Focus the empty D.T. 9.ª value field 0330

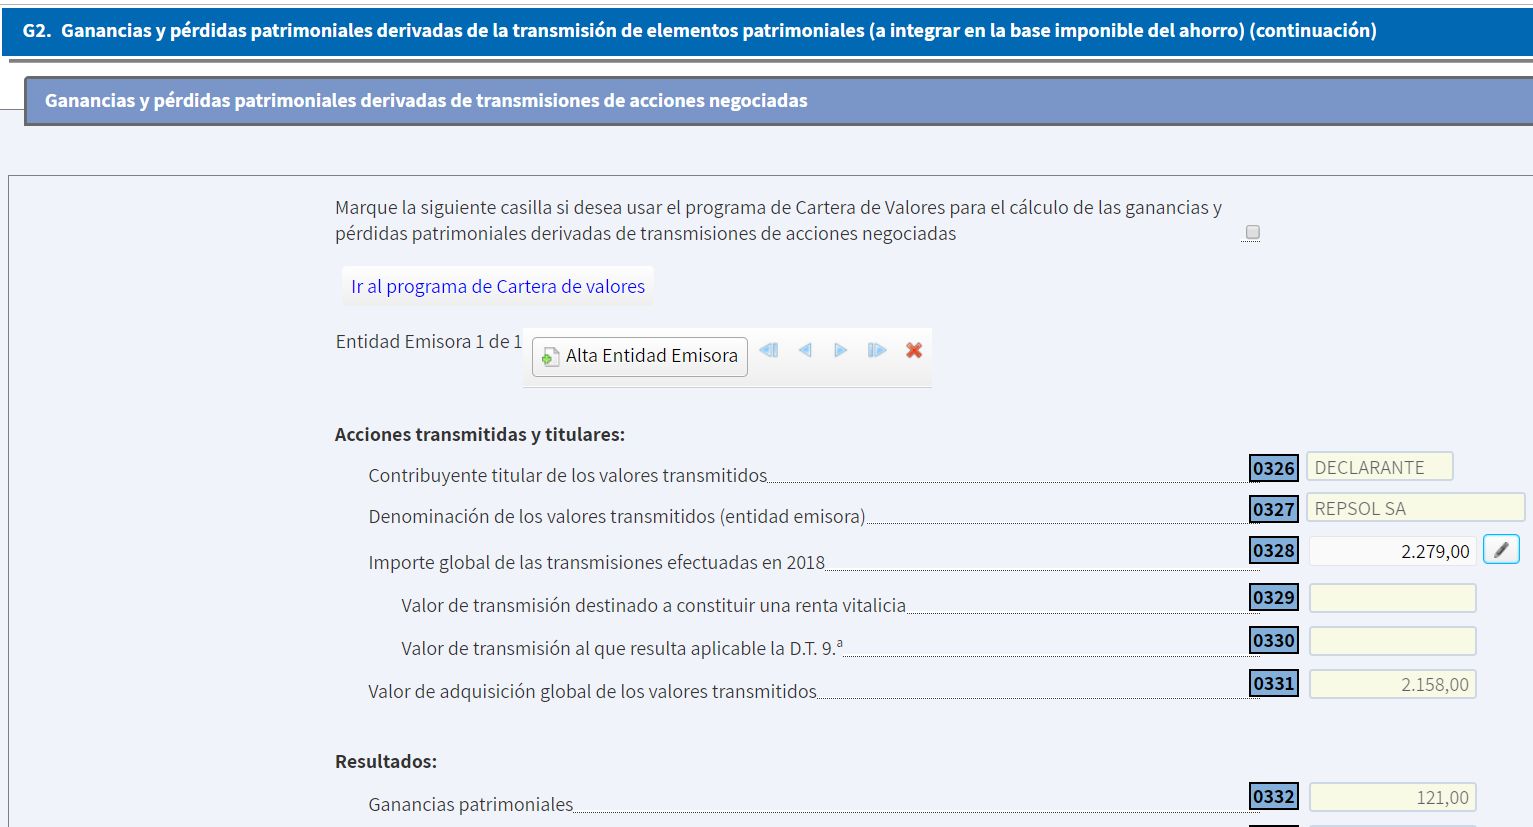1392,641
